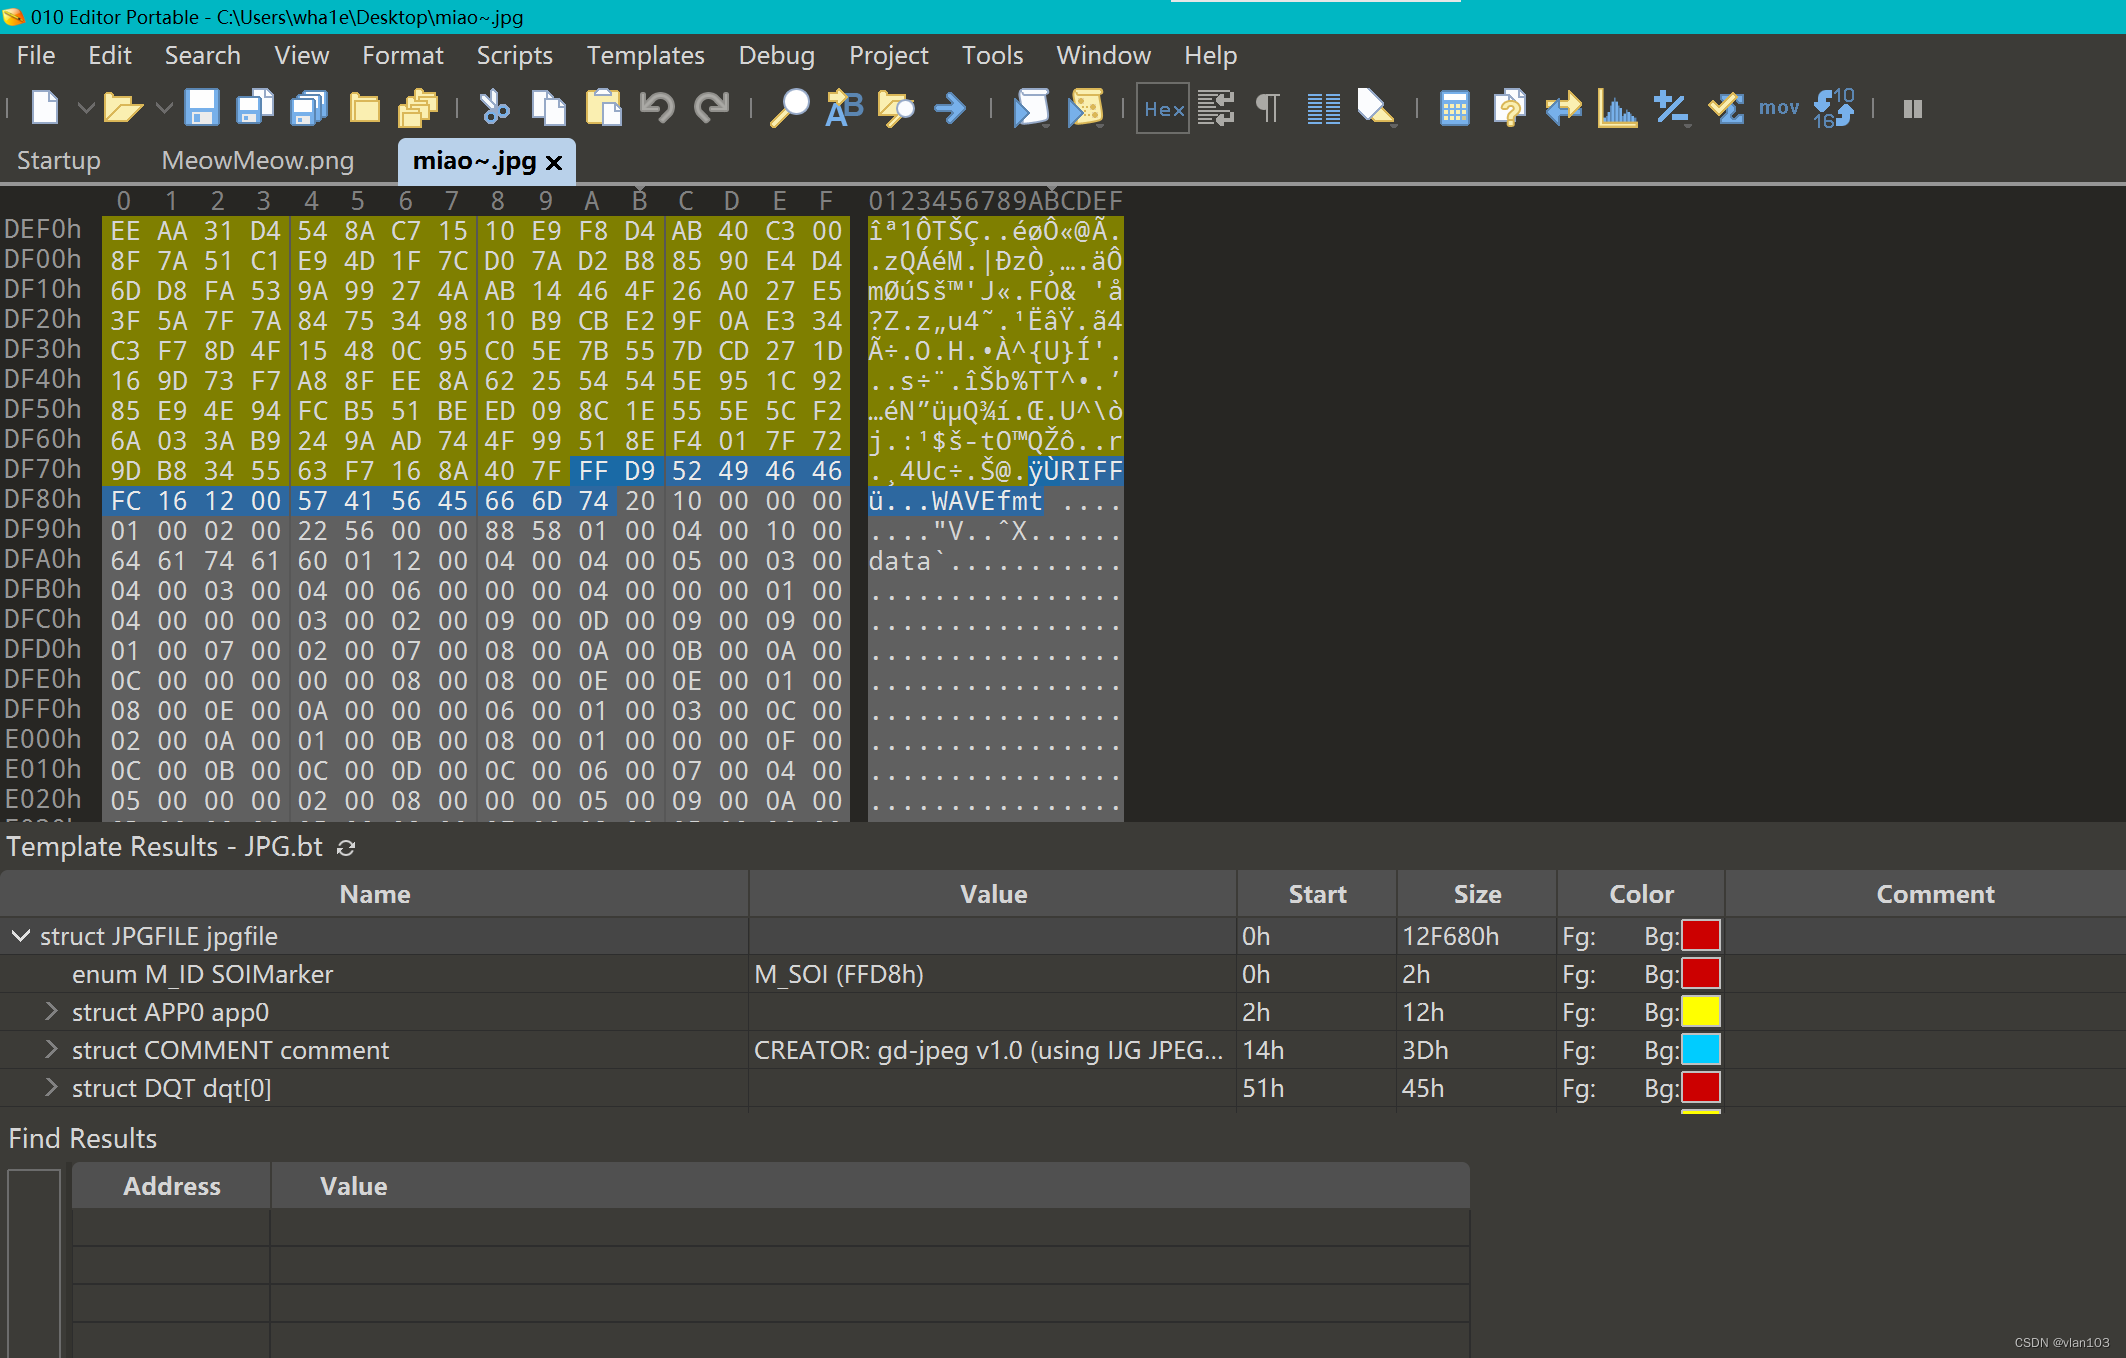Create a new file with the toolbar icon
This screenshot has height=1358, width=2126.
click(x=45, y=108)
